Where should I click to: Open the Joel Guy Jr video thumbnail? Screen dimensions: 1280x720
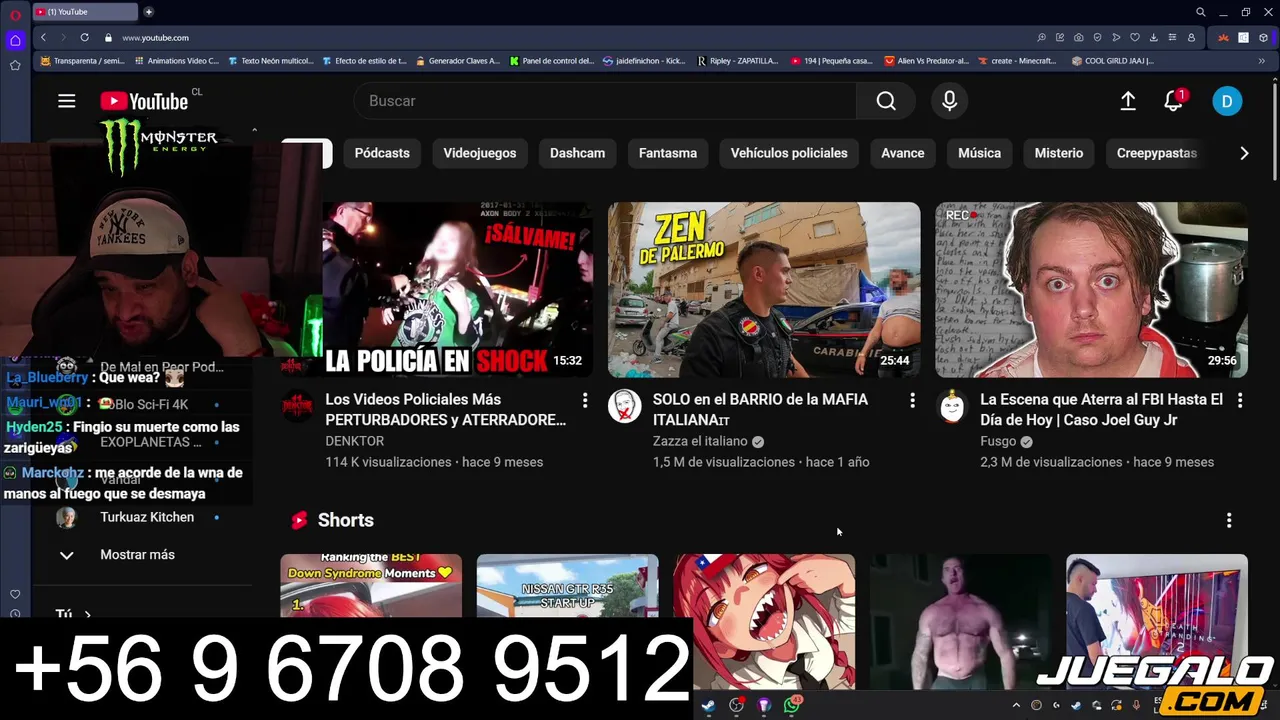pos(1091,290)
